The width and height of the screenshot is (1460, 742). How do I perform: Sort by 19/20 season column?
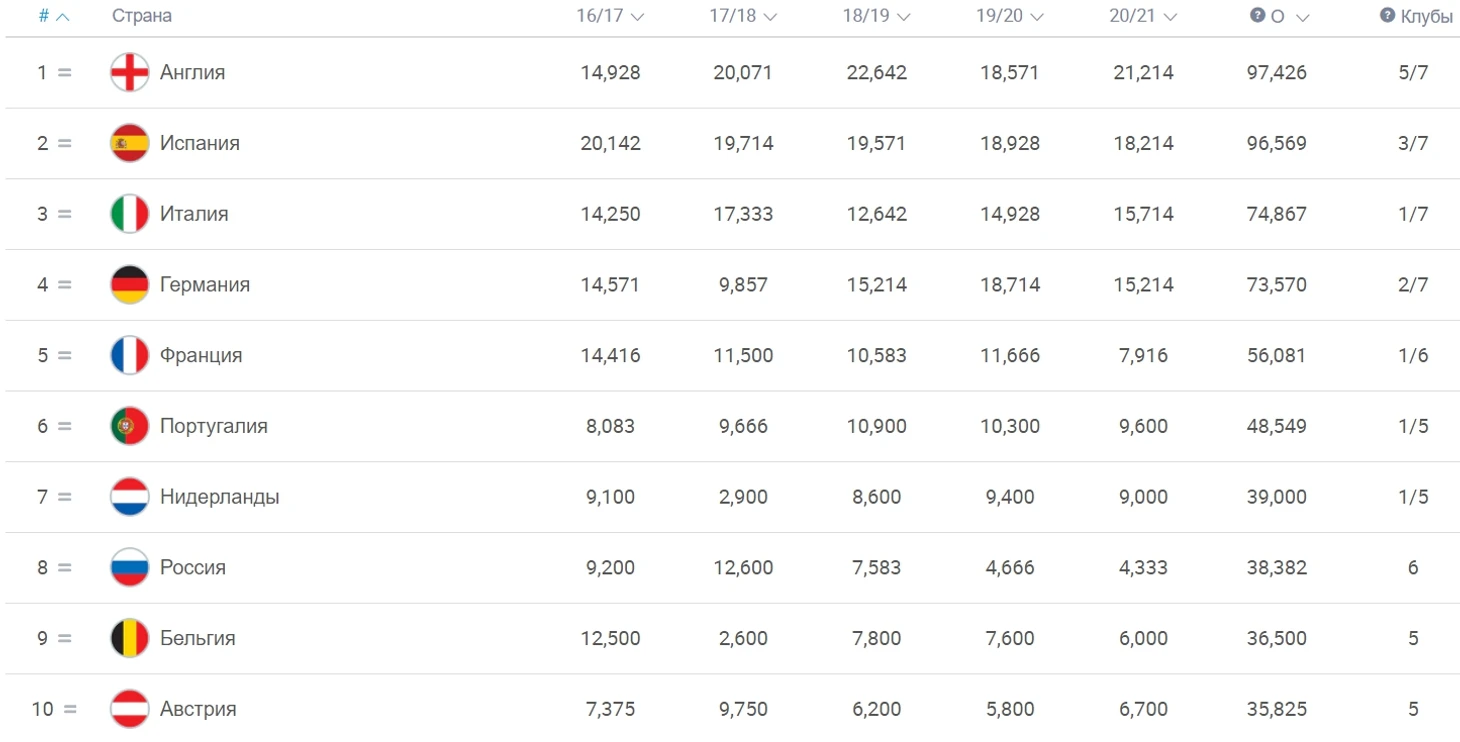(x=1010, y=16)
